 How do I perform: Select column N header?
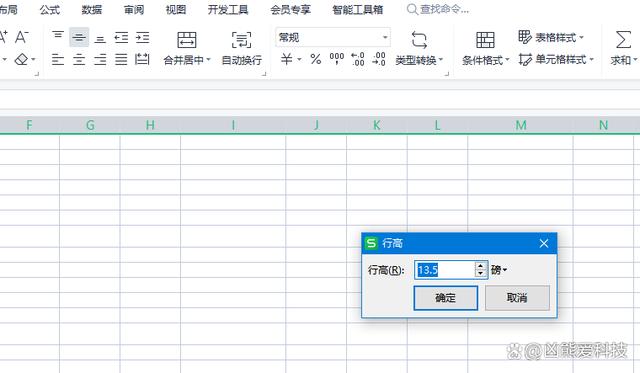603,125
